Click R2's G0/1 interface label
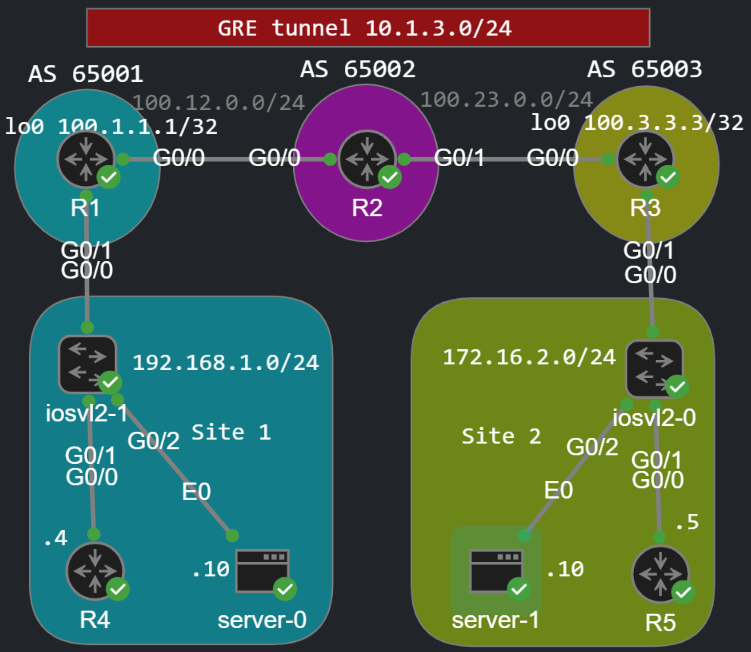The width and height of the screenshot is (751, 652). coord(459,158)
